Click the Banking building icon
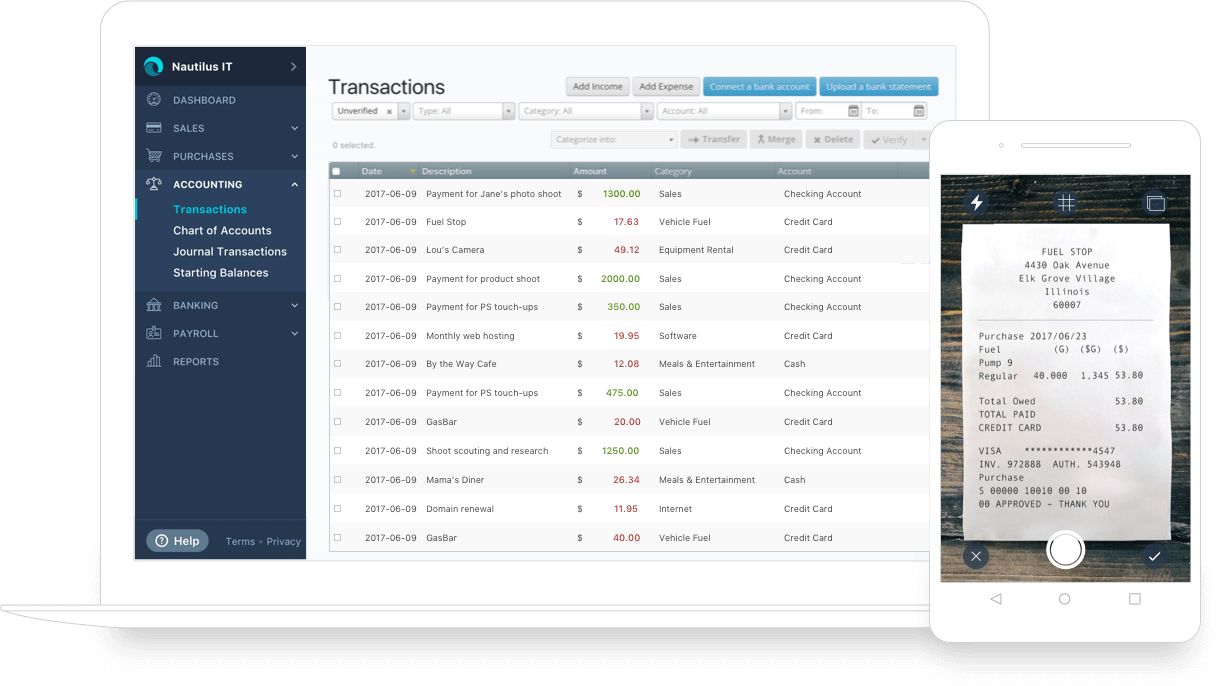 click(153, 305)
